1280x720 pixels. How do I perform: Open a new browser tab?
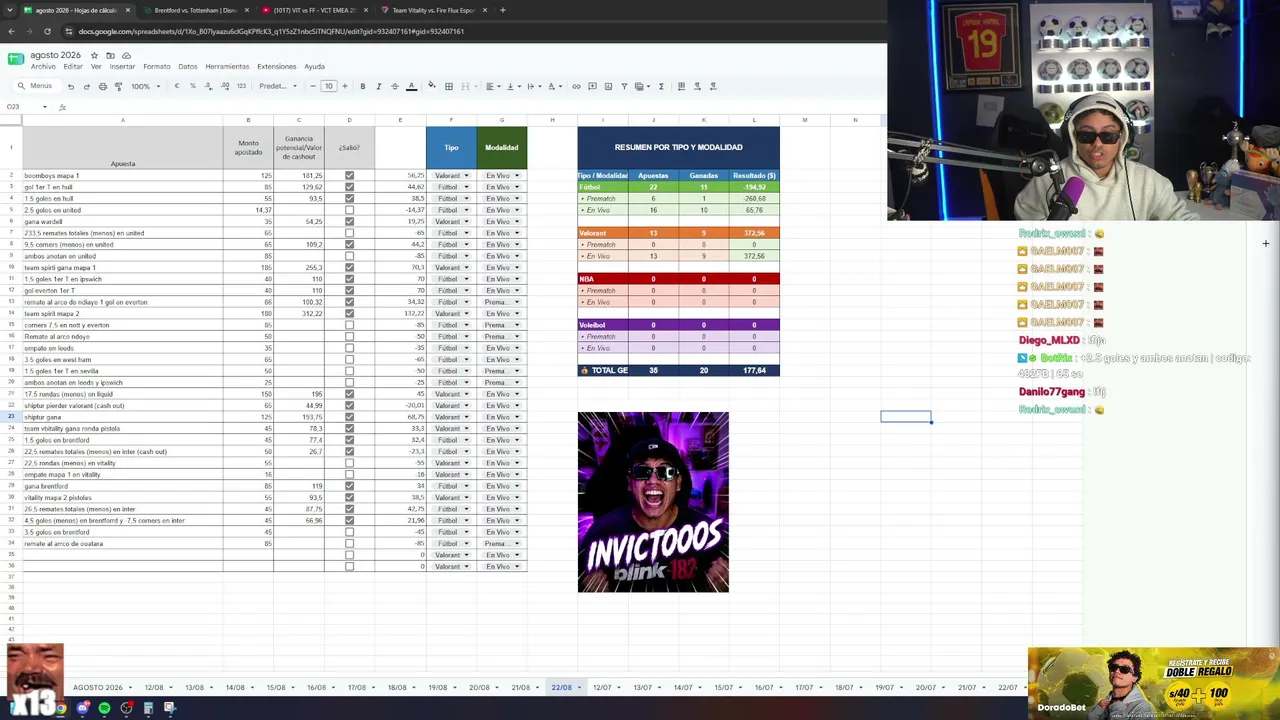(502, 10)
